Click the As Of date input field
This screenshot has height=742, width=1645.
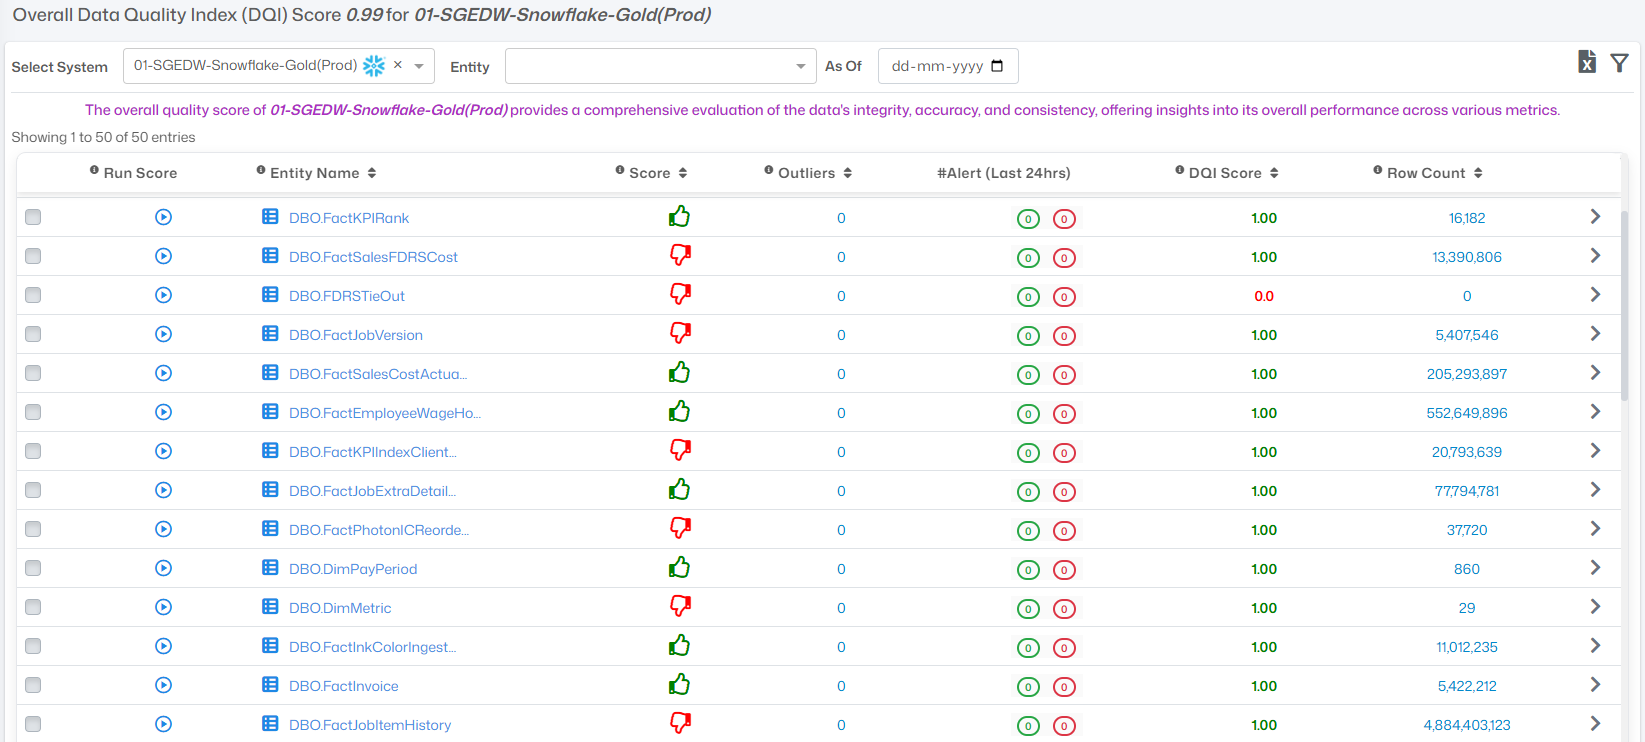pyautogui.click(x=948, y=66)
